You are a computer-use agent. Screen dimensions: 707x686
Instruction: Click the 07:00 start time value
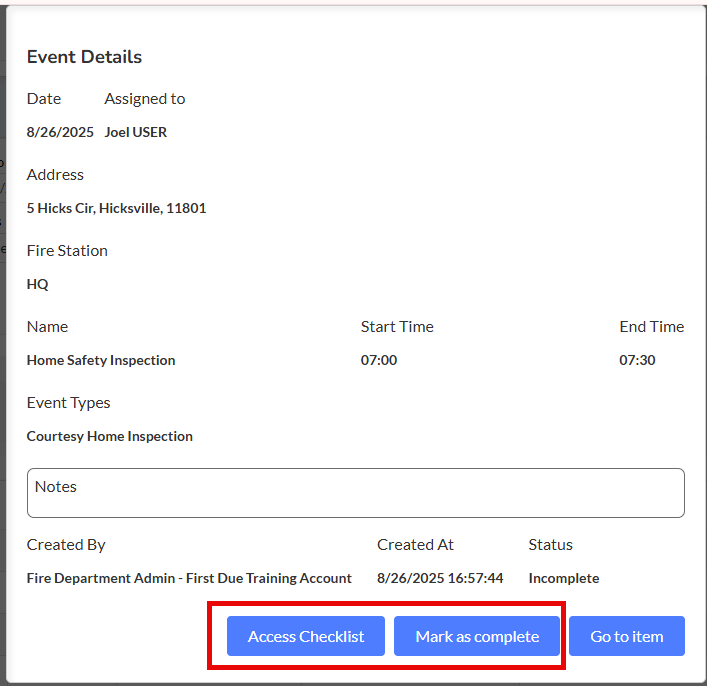click(x=379, y=360)
